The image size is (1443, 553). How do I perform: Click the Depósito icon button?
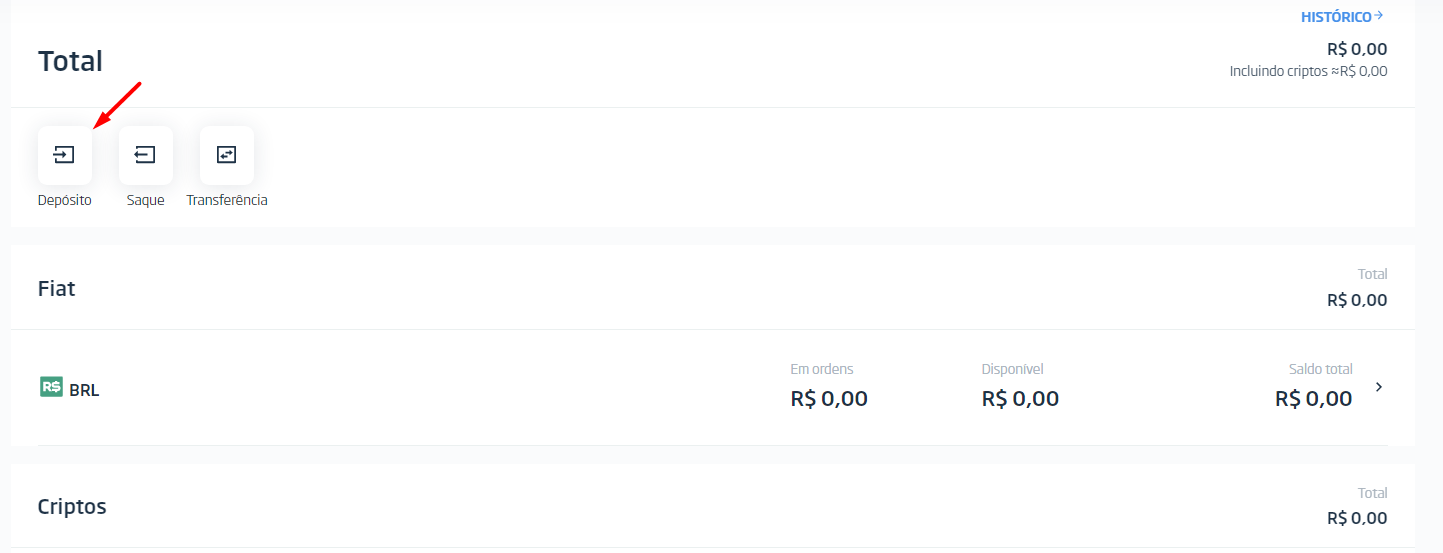coord(64,155)
